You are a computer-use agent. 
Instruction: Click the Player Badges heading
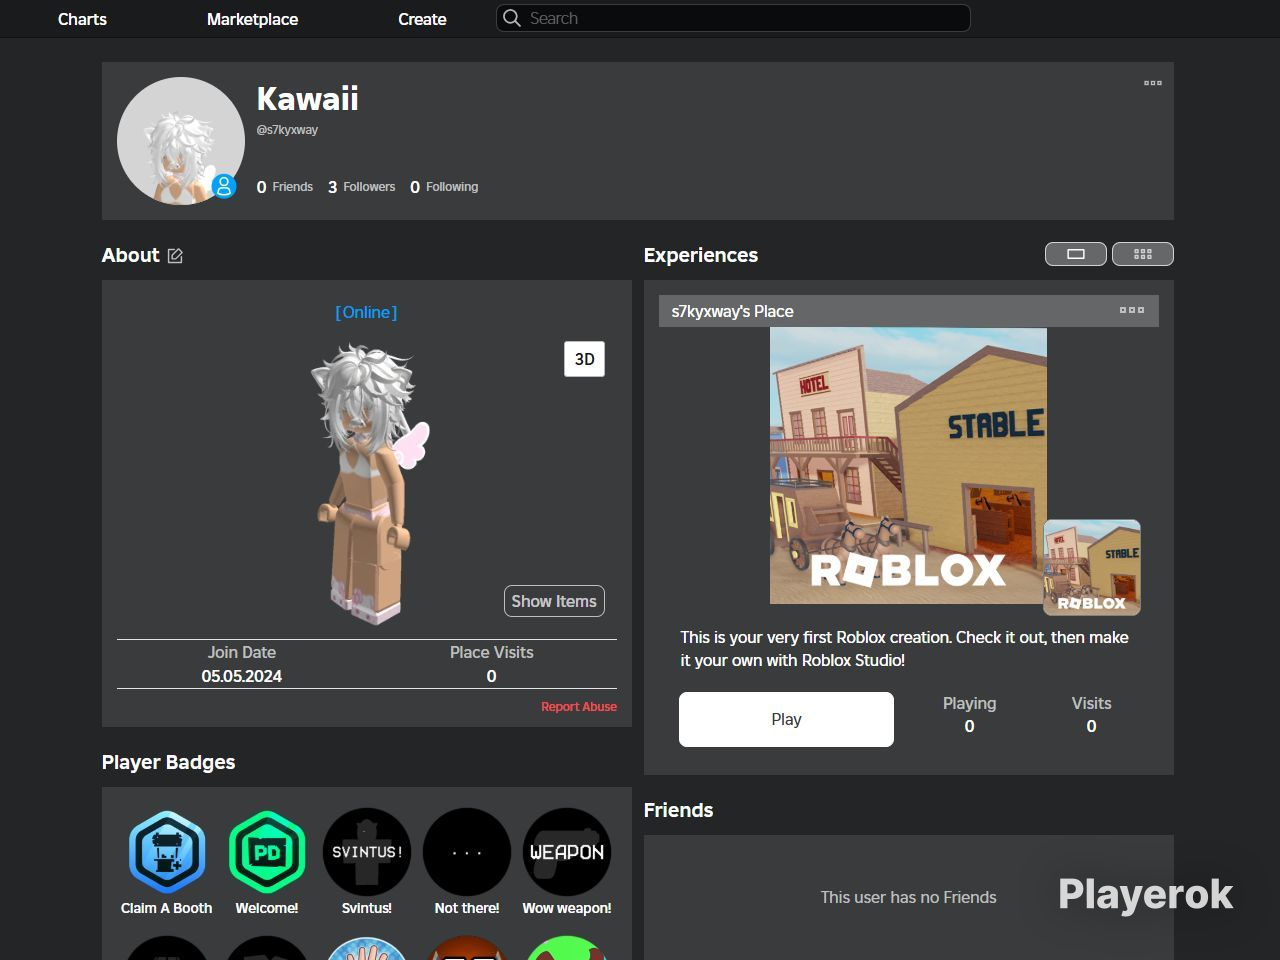tap(168, 762)
